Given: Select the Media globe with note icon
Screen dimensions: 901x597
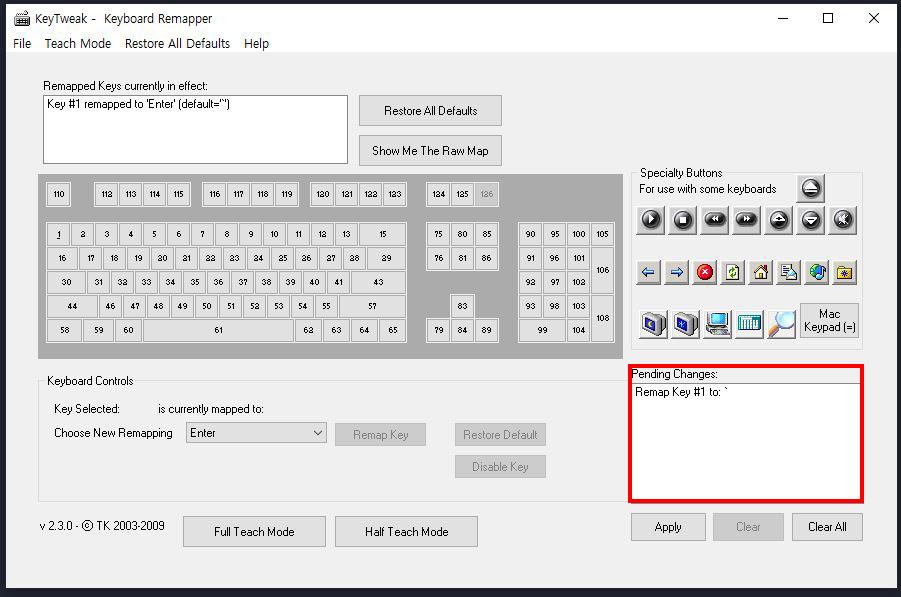Looking at the screenshot, I should pyautogui.click(x=817, y=272).
